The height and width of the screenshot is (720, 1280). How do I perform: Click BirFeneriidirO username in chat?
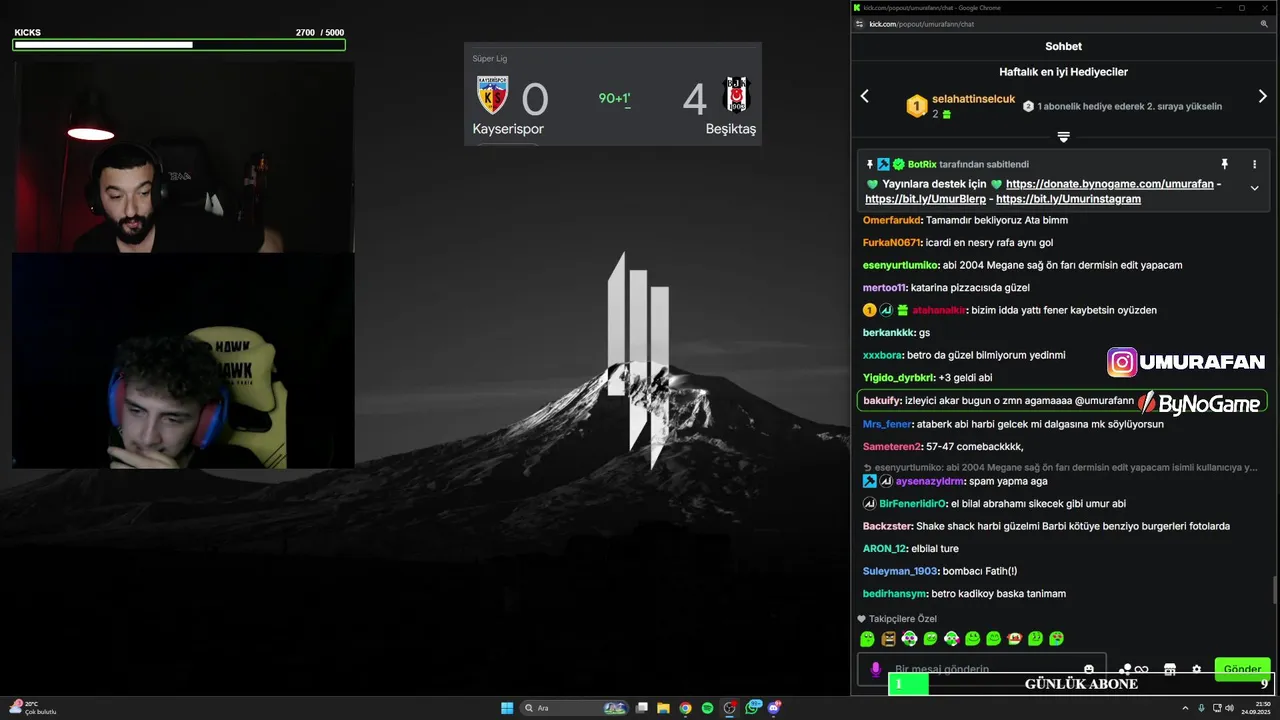pos(912,503)
